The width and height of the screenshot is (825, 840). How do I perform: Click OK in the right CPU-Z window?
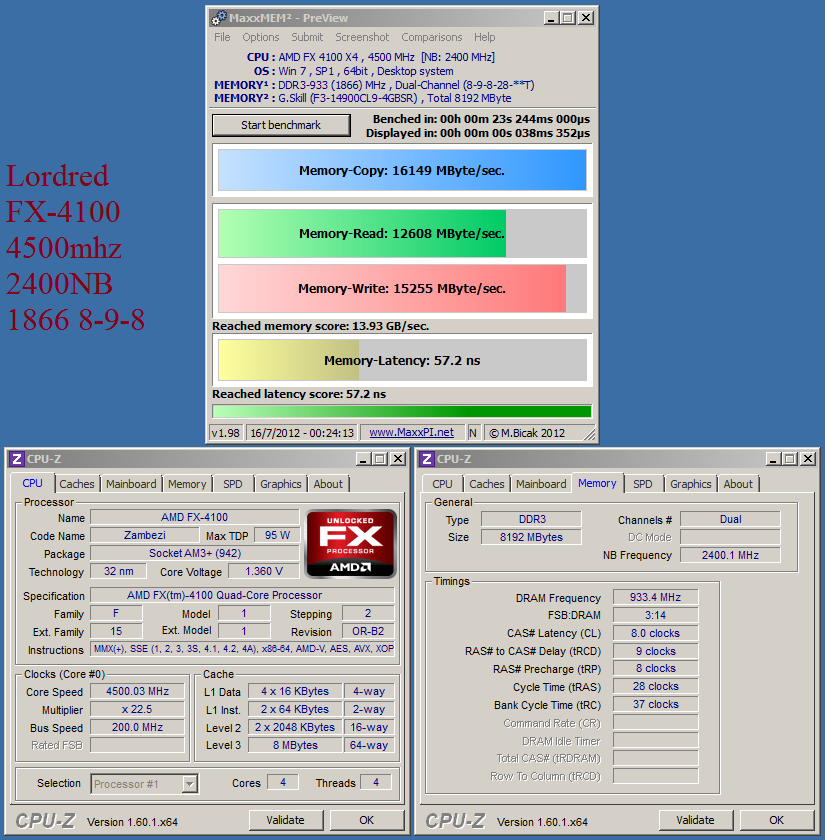point(777,820)
